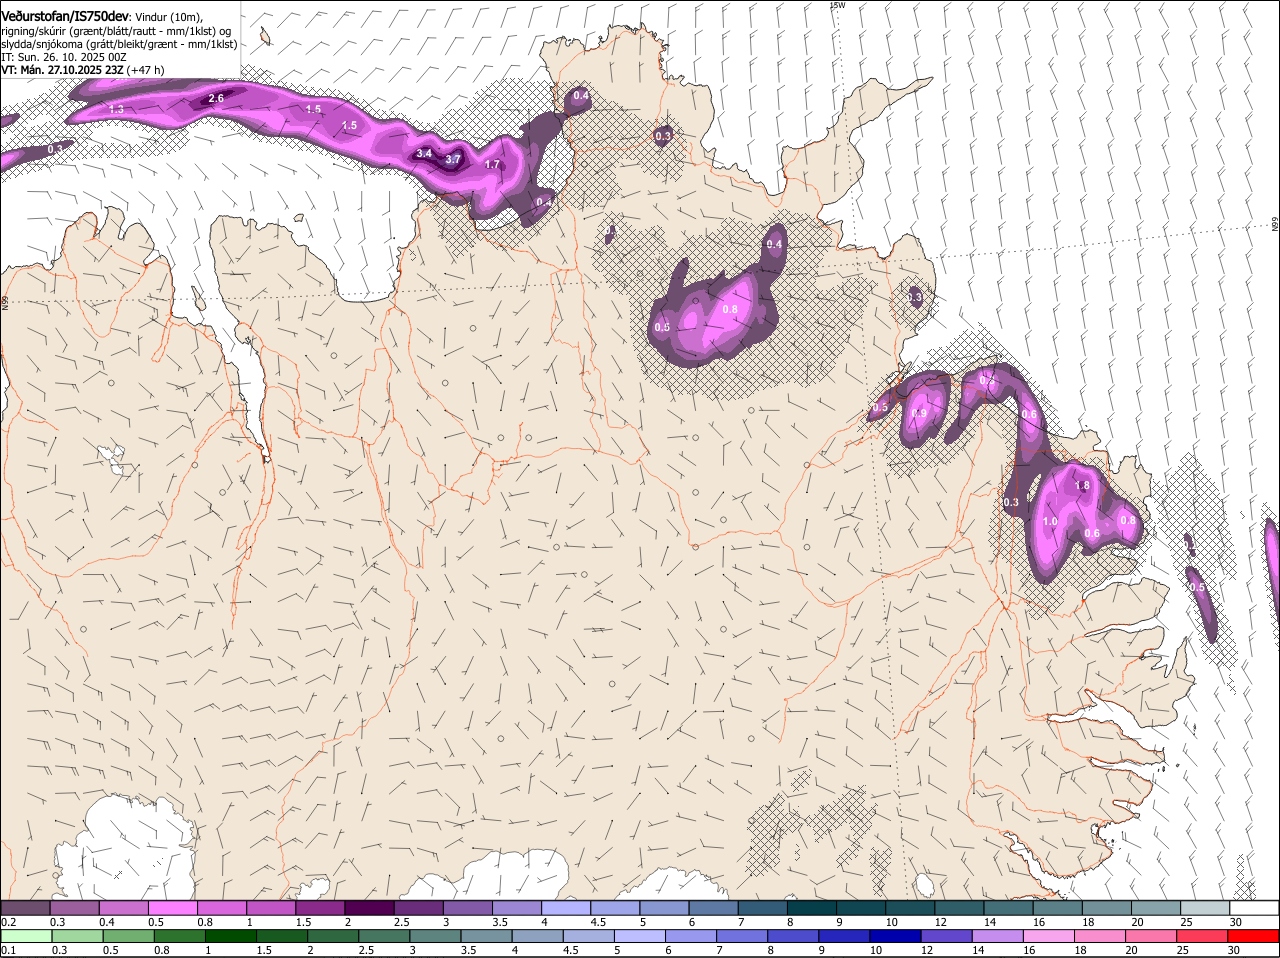Select snow scale swatch between 0.8 and 1
The width and height of the screenshot is (1280, 958).
click(221, 908)
